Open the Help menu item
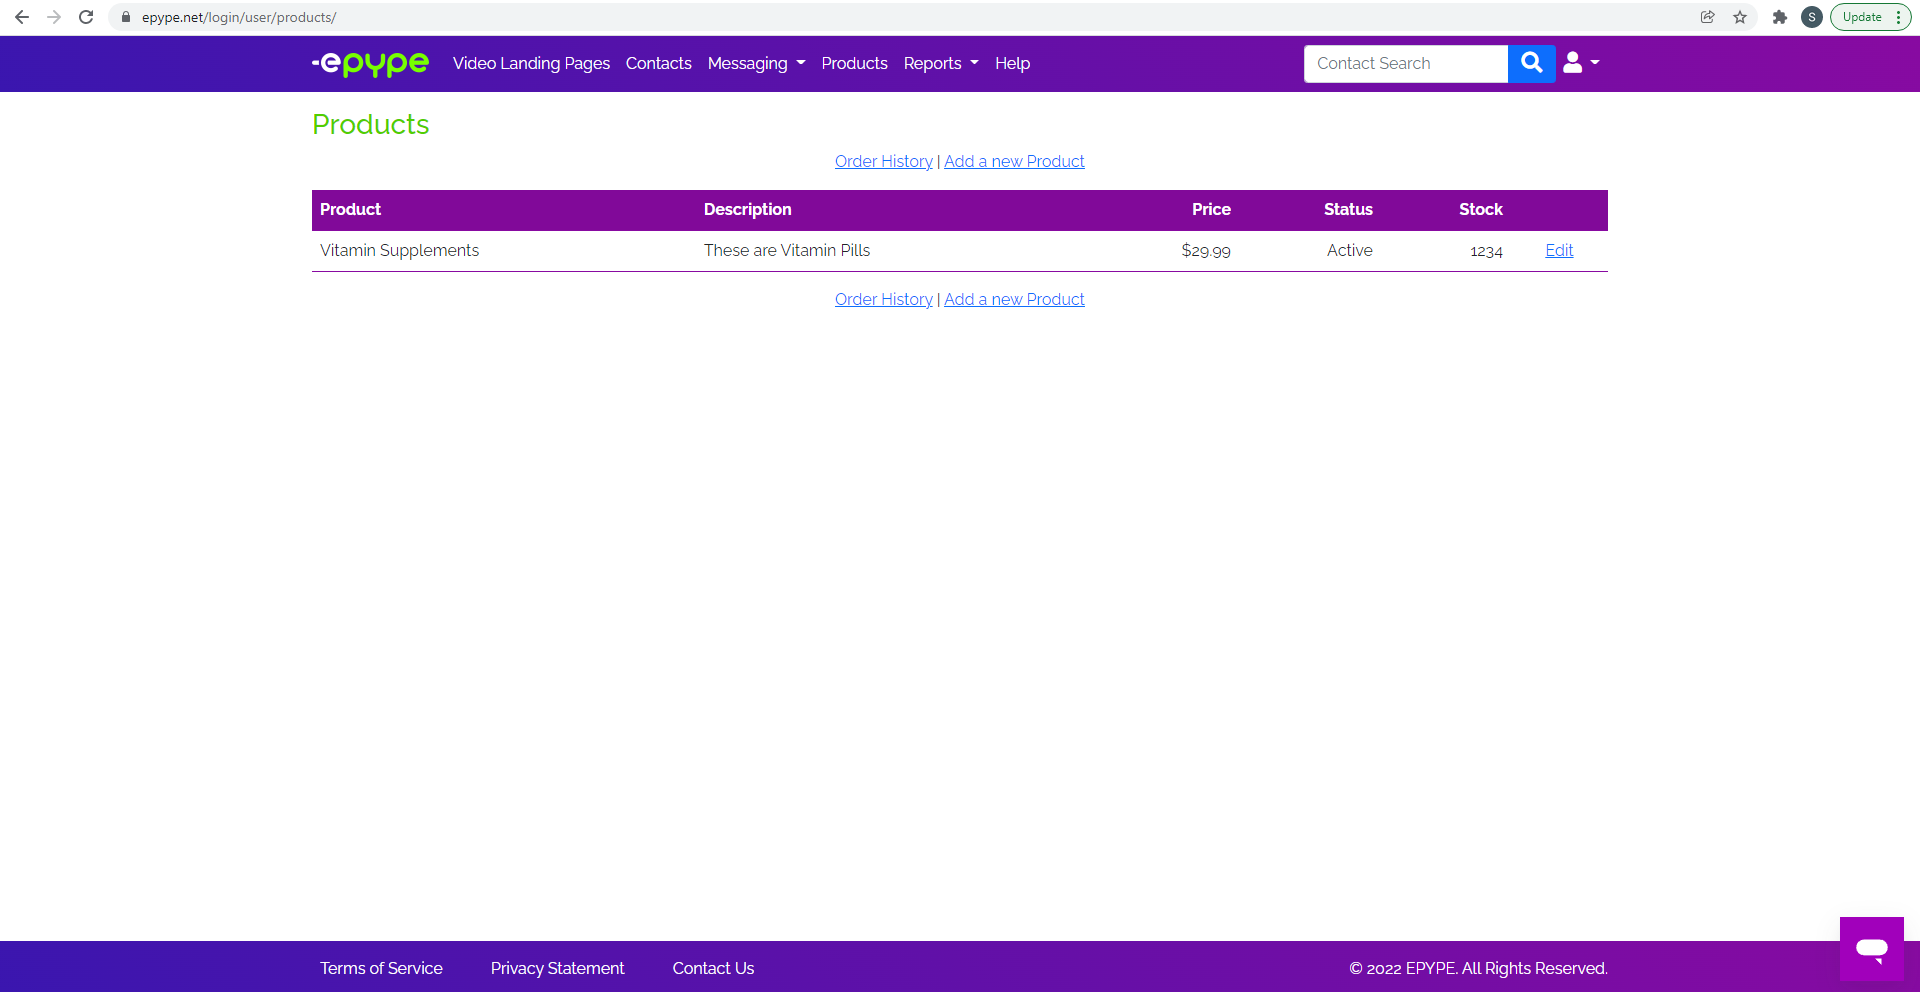 (x=1012, y=63)
